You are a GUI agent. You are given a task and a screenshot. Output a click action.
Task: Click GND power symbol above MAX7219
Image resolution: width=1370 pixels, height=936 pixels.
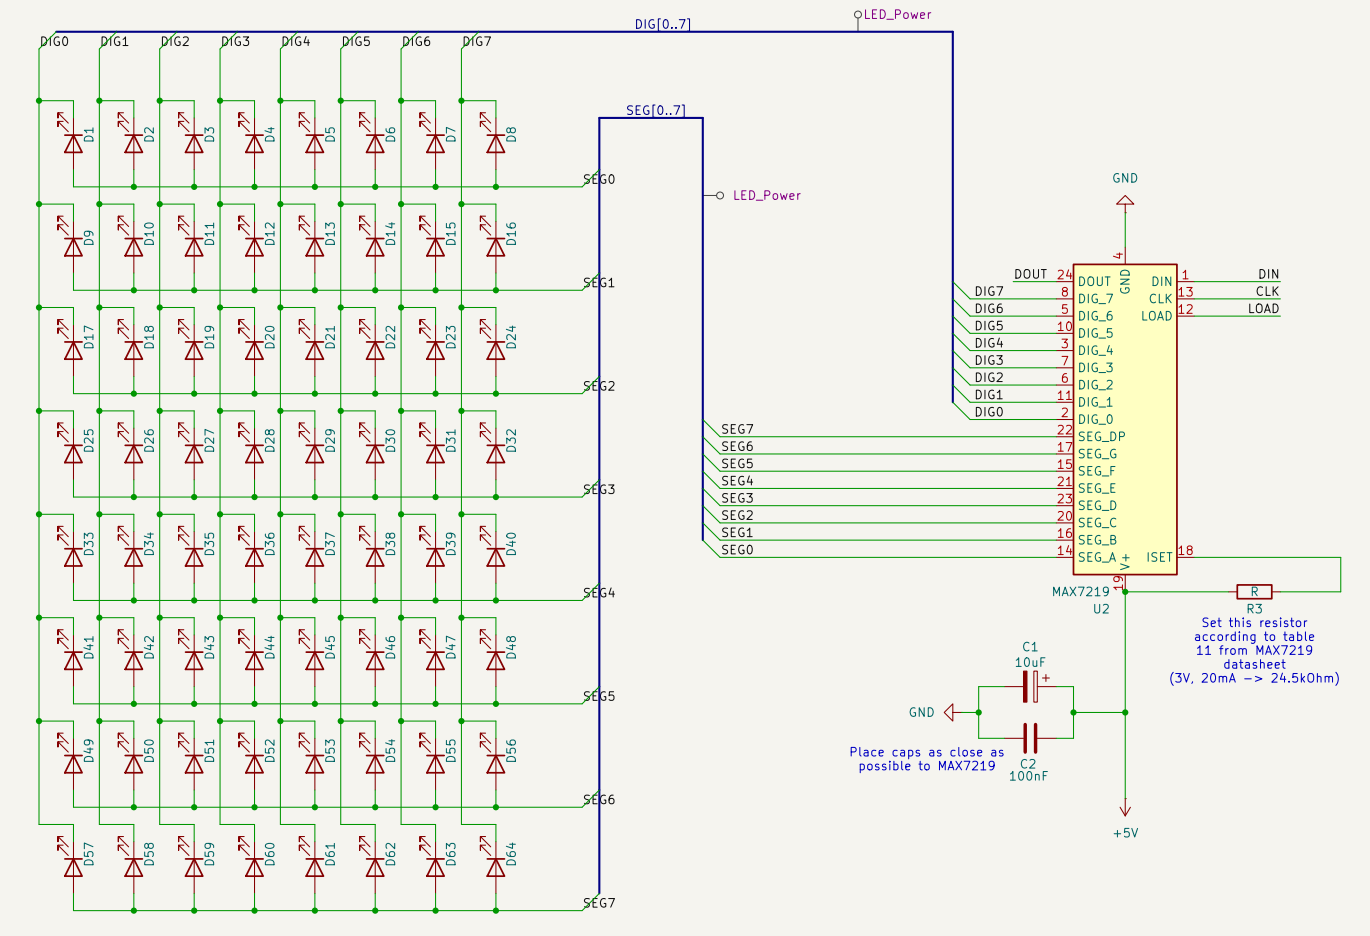point(1125,201)
